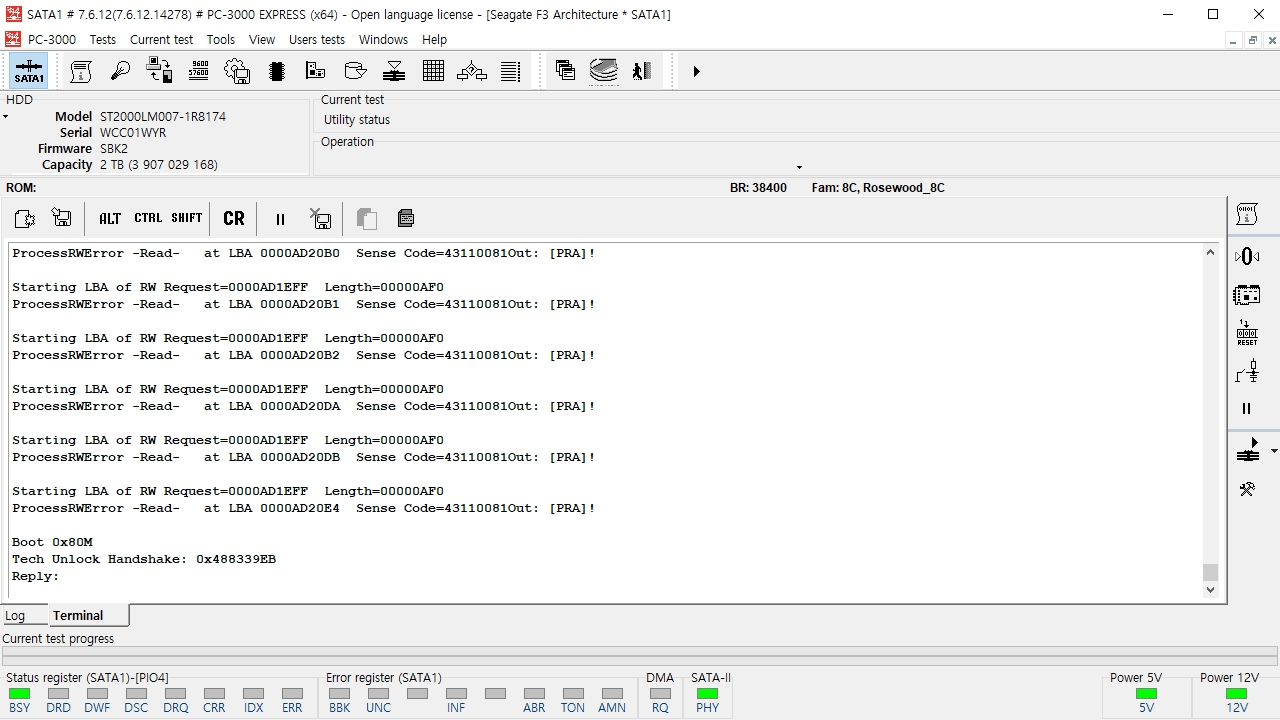Screen dimensions: 1280x720
Task: Click the disk cylinder toolbar icon
Action: (355, 71)
